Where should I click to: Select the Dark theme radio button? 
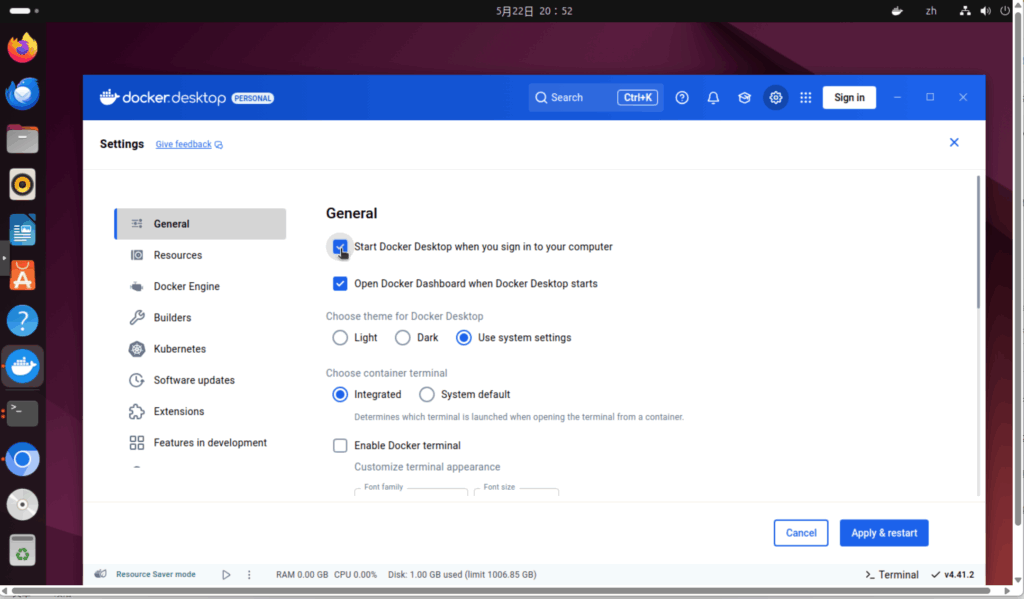[402, 338]
